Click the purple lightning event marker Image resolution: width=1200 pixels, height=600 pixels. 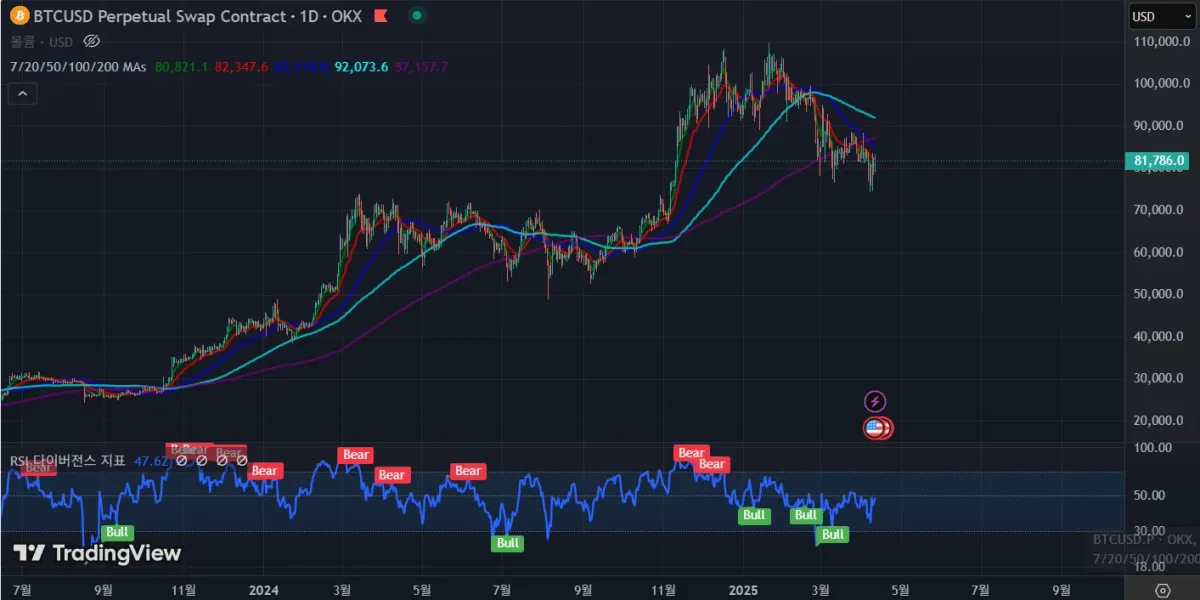click(875, 402)
